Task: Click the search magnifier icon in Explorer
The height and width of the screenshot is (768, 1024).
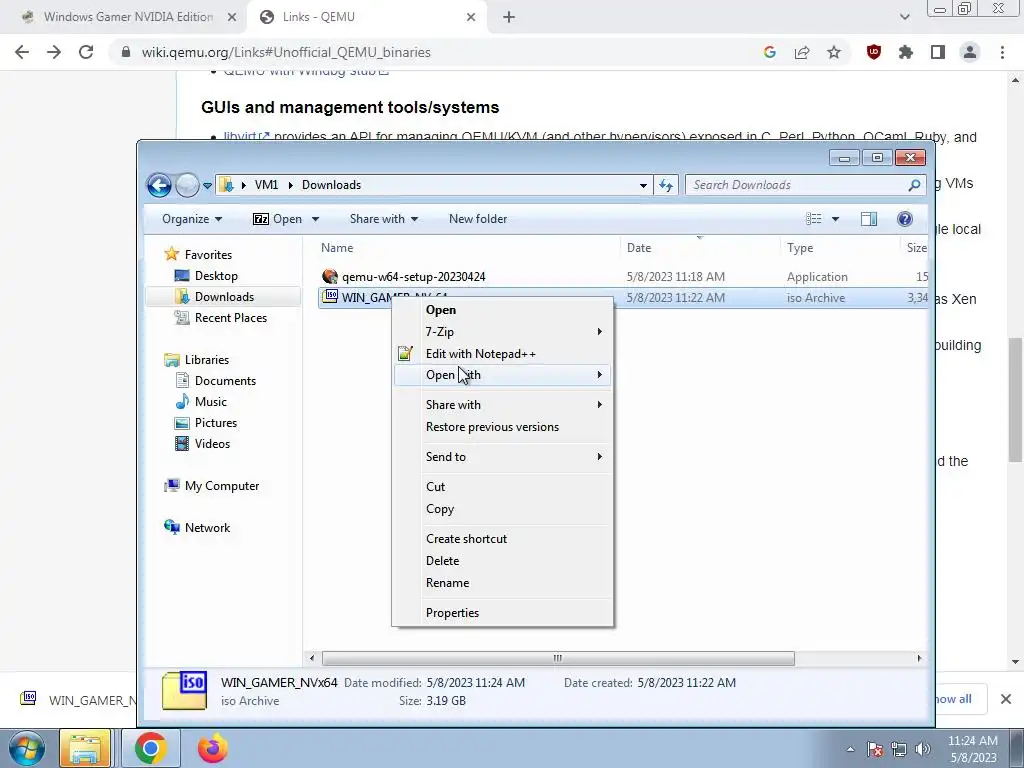Action: click(914, 185)
